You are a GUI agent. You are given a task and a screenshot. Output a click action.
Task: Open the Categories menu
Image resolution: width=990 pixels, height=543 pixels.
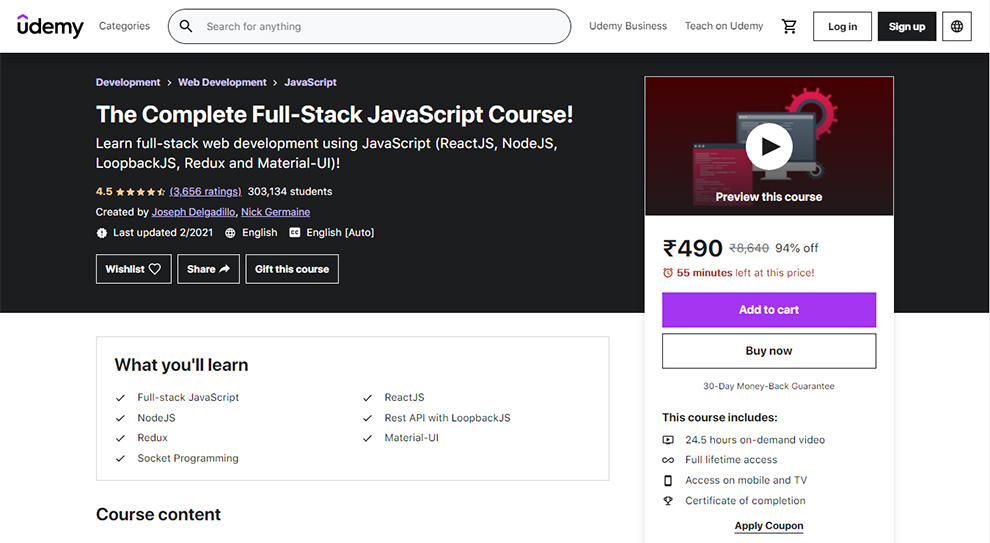(x=124, y=26)
